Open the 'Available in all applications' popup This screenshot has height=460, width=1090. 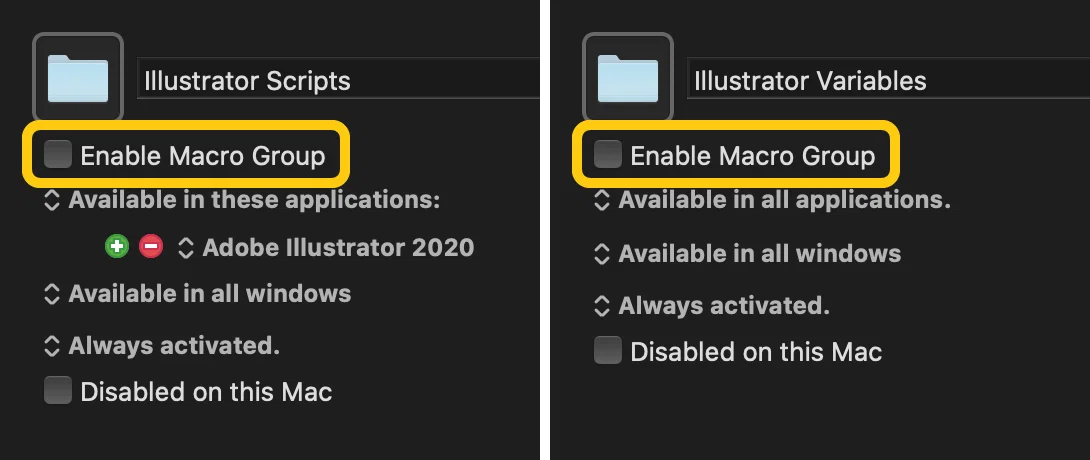(x=772, y=200)
